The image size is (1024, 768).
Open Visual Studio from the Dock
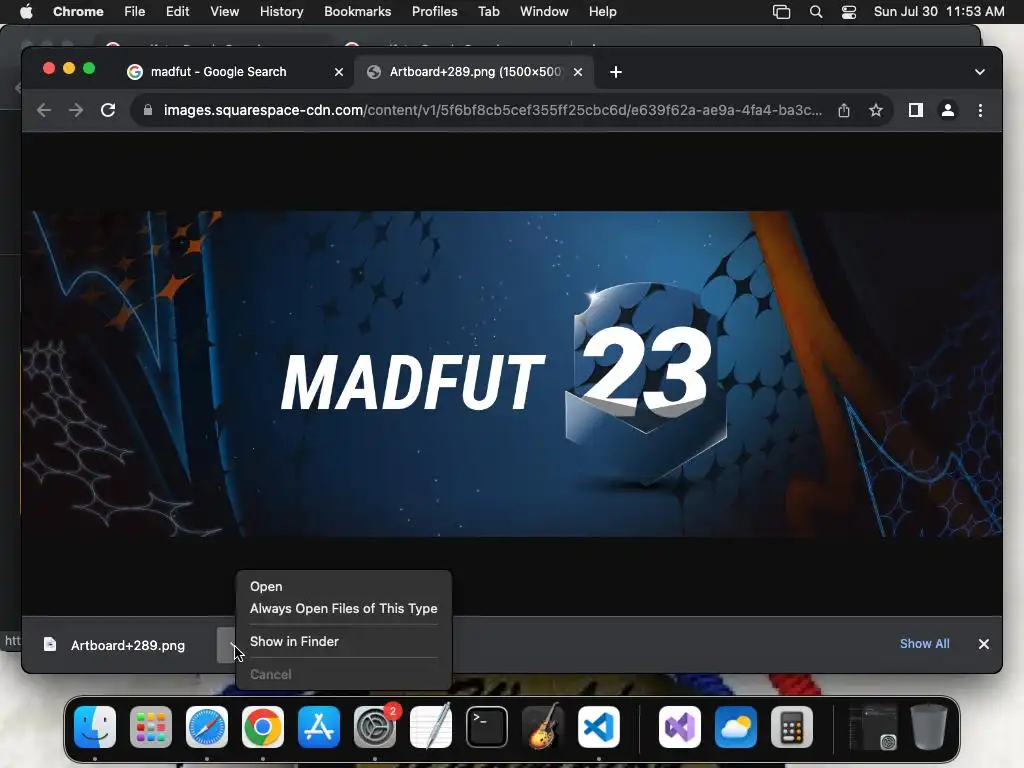tap(679, 727)
